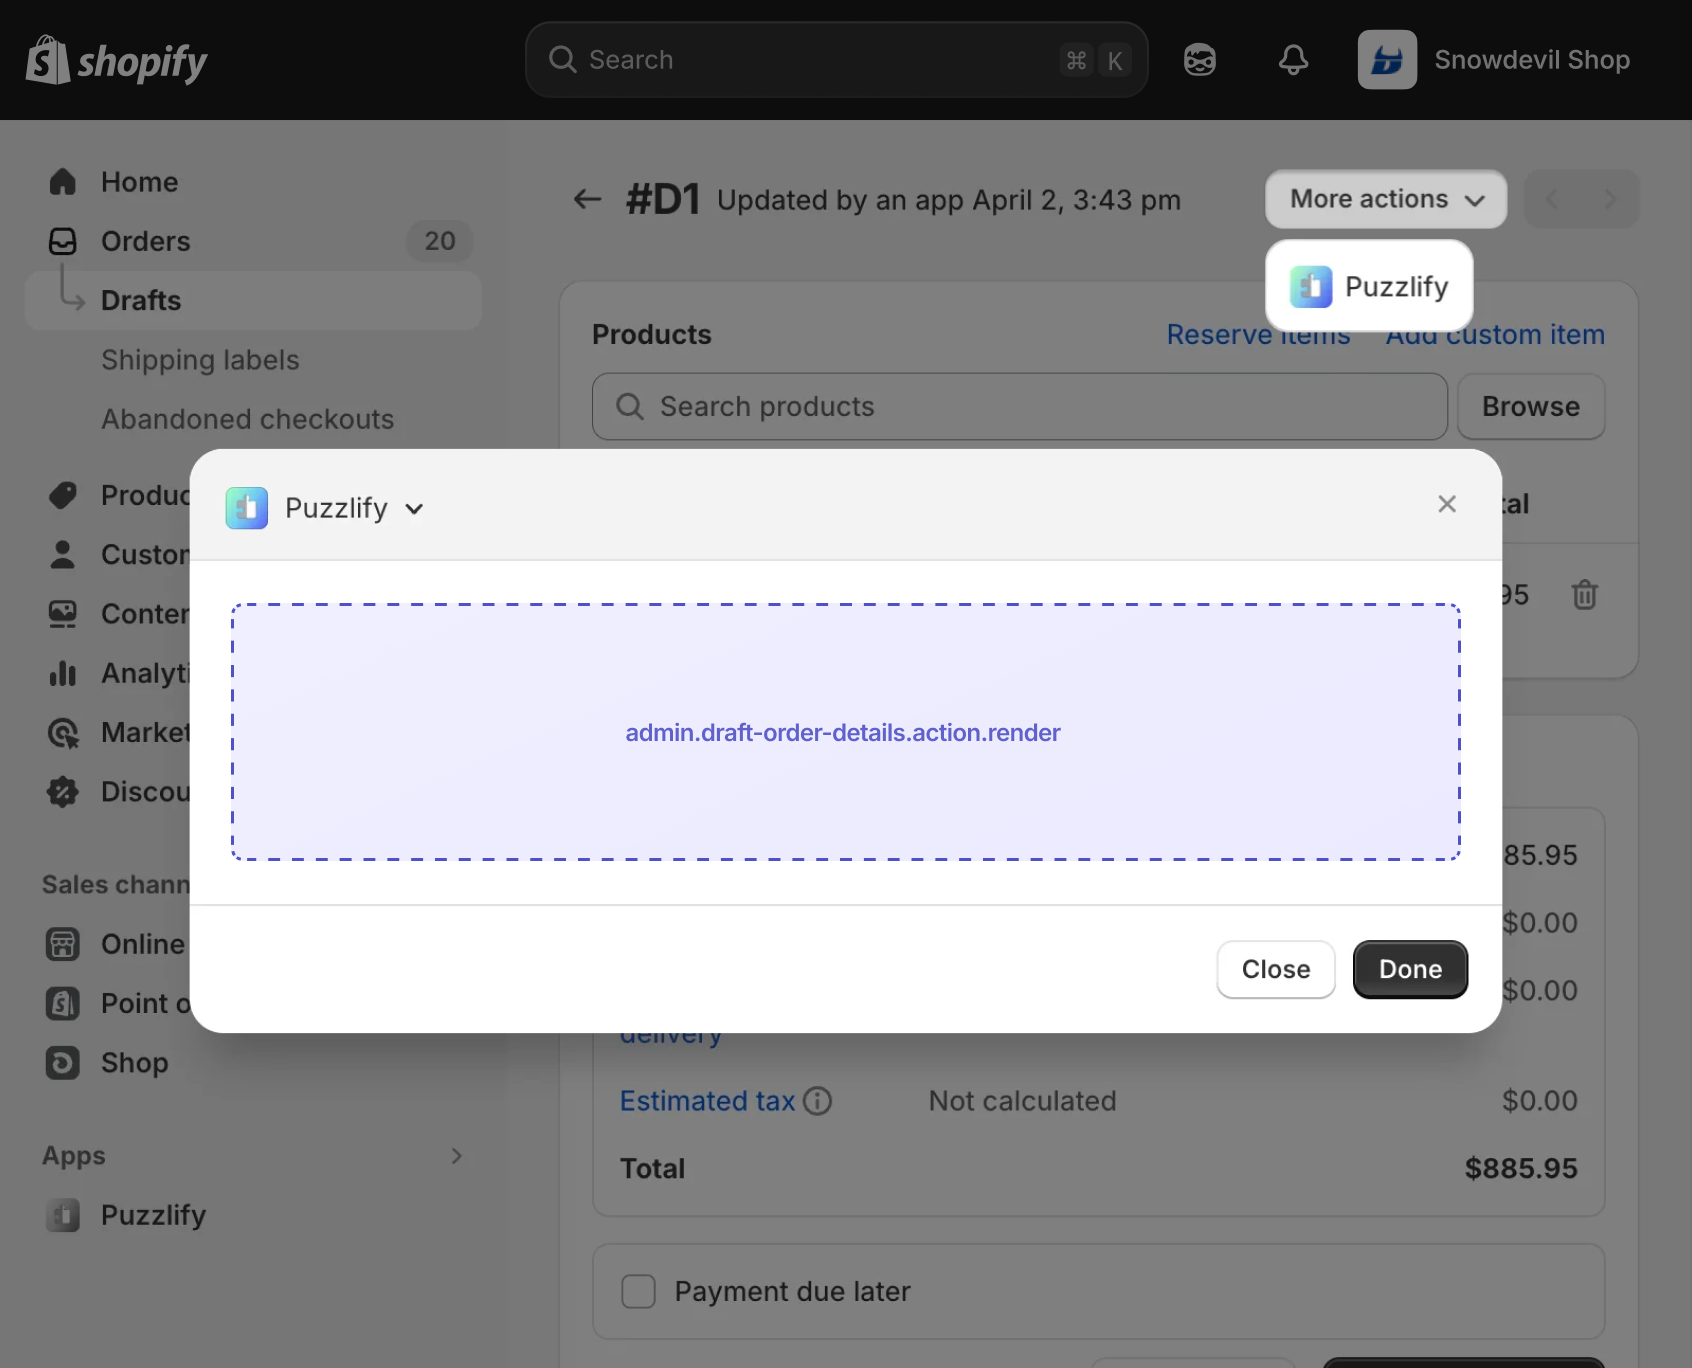
Task: Click the Content image icon
Action: coord(63,614)
